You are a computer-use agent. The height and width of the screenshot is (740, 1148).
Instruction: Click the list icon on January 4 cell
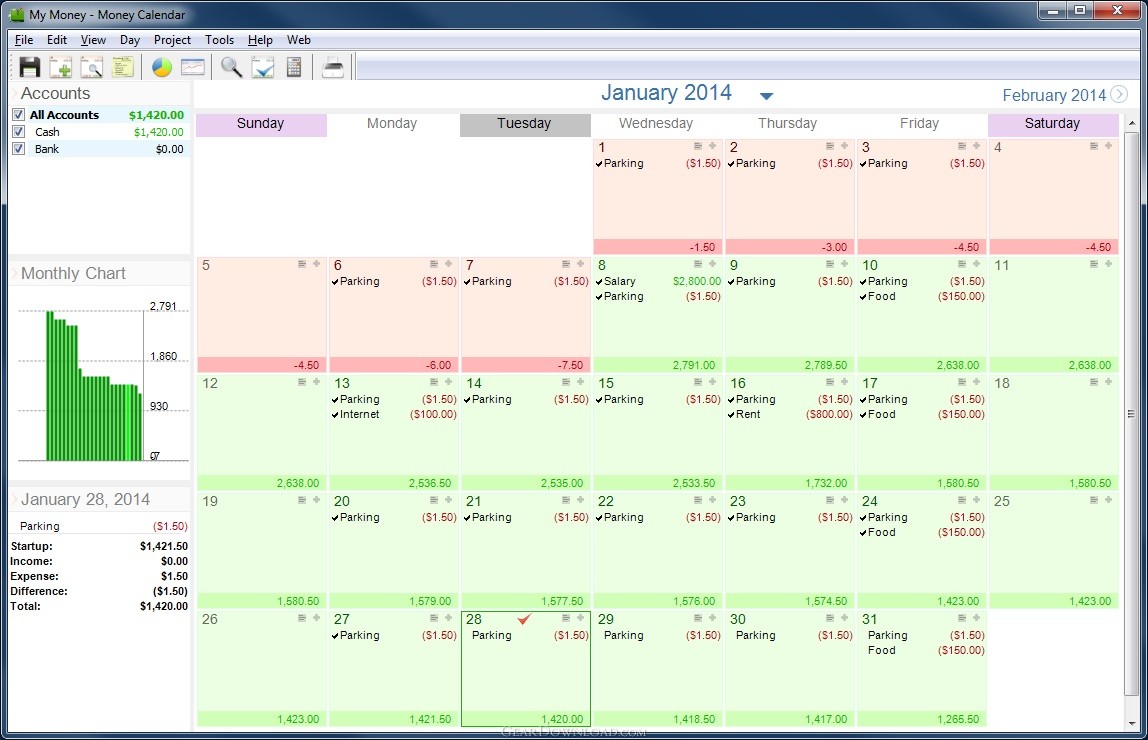(x=1094, y=146)
